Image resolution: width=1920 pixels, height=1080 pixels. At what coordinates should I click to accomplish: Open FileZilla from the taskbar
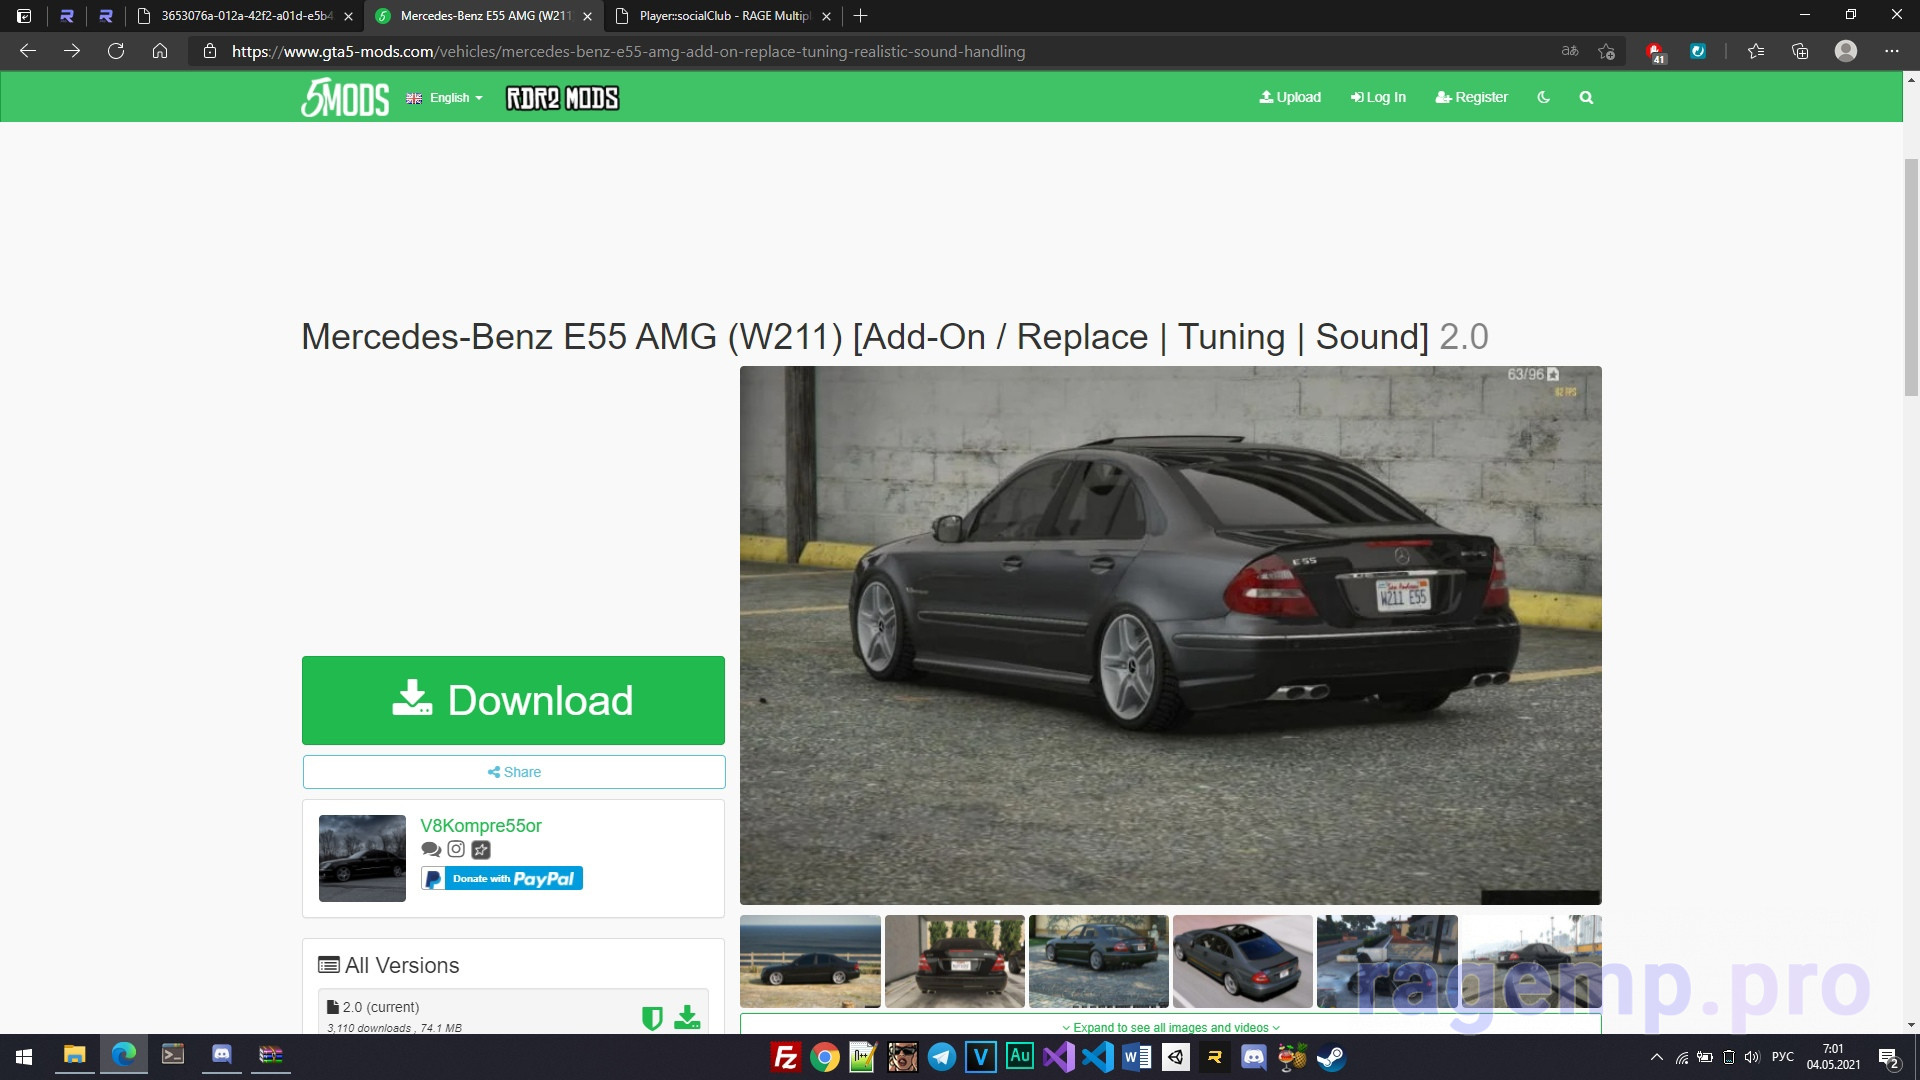click(x=786, y=1057)
